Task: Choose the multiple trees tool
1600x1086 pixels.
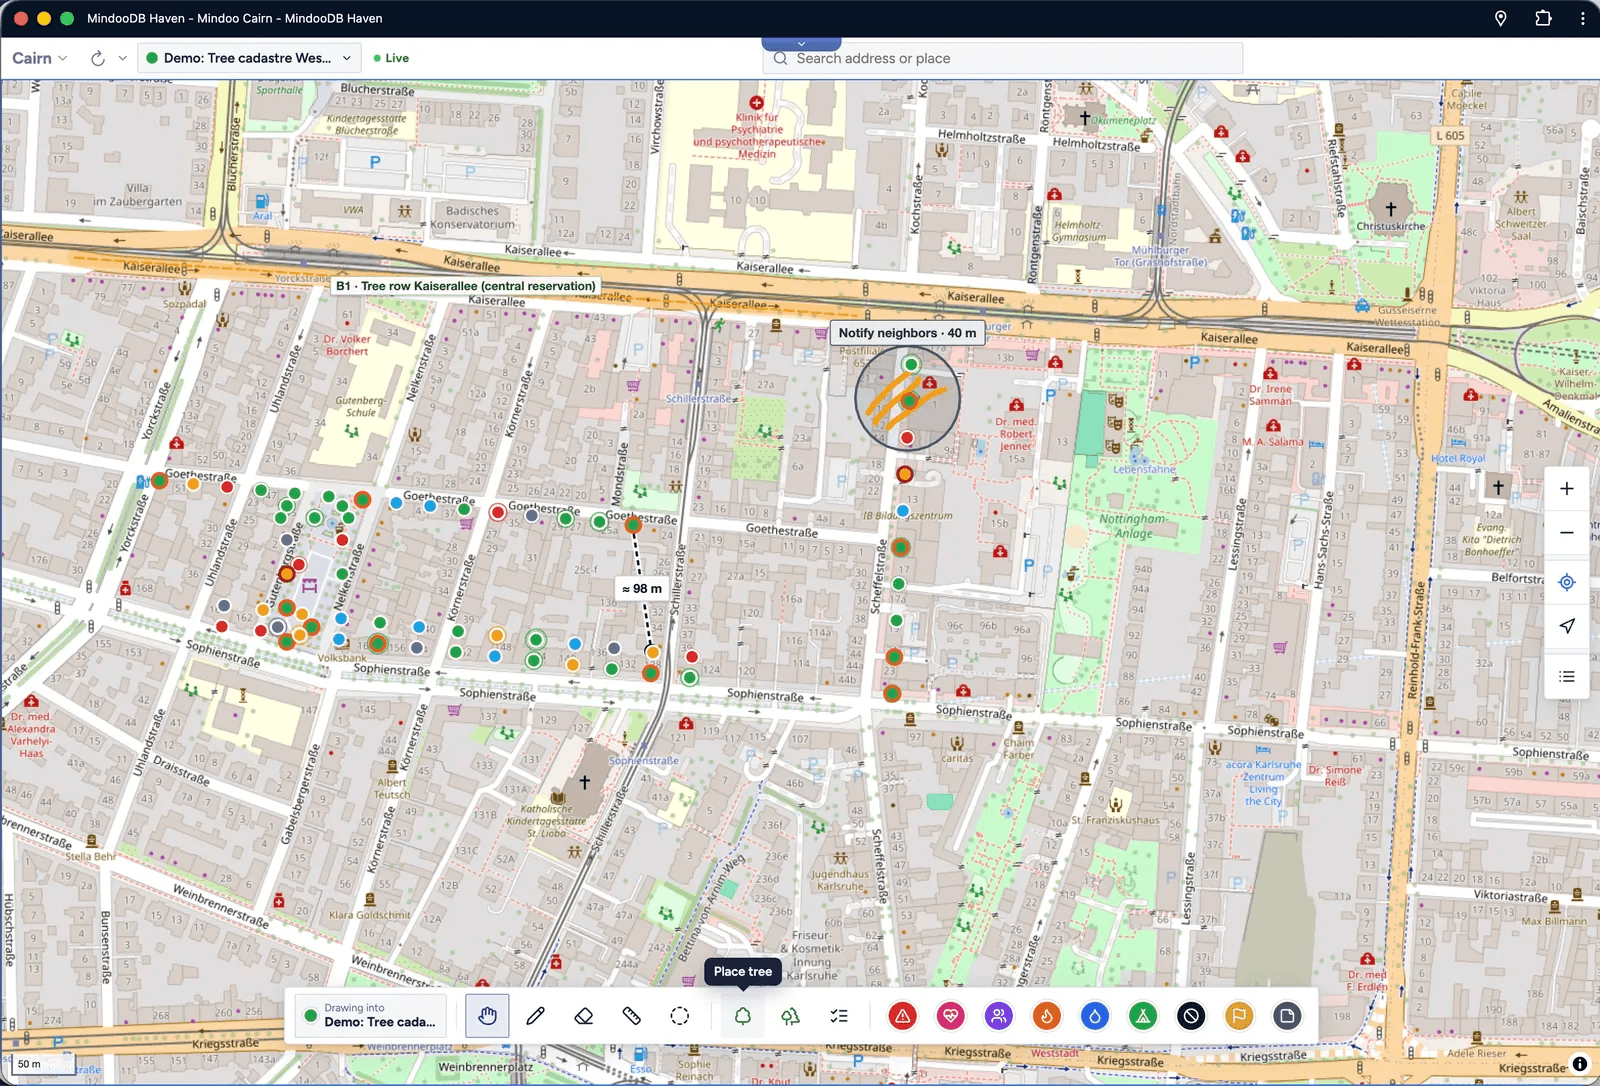Action: (791, 1016)
